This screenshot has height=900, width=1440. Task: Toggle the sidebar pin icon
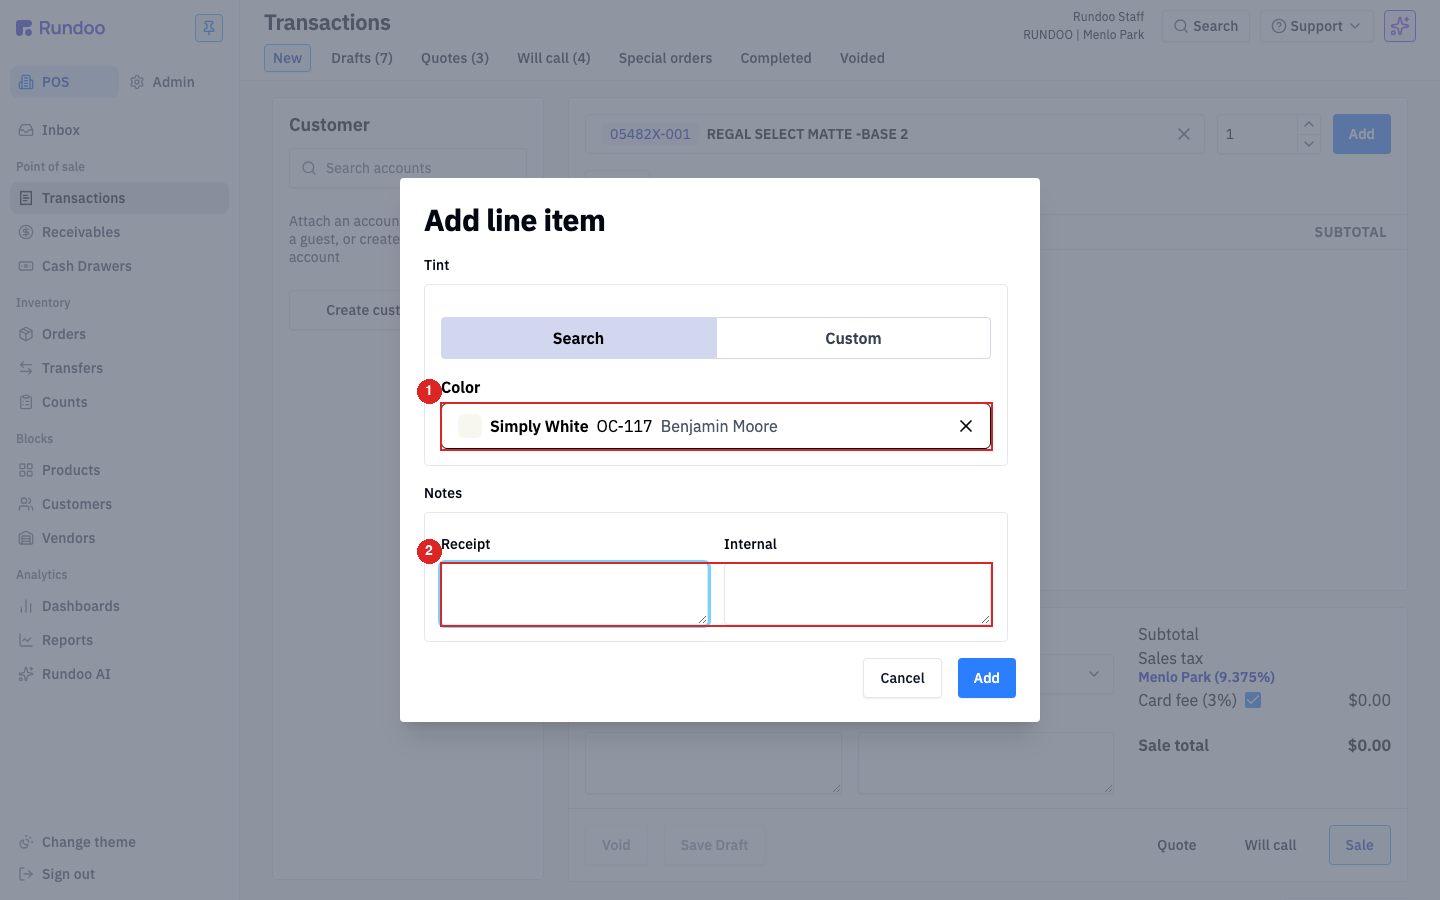point(209,28)
